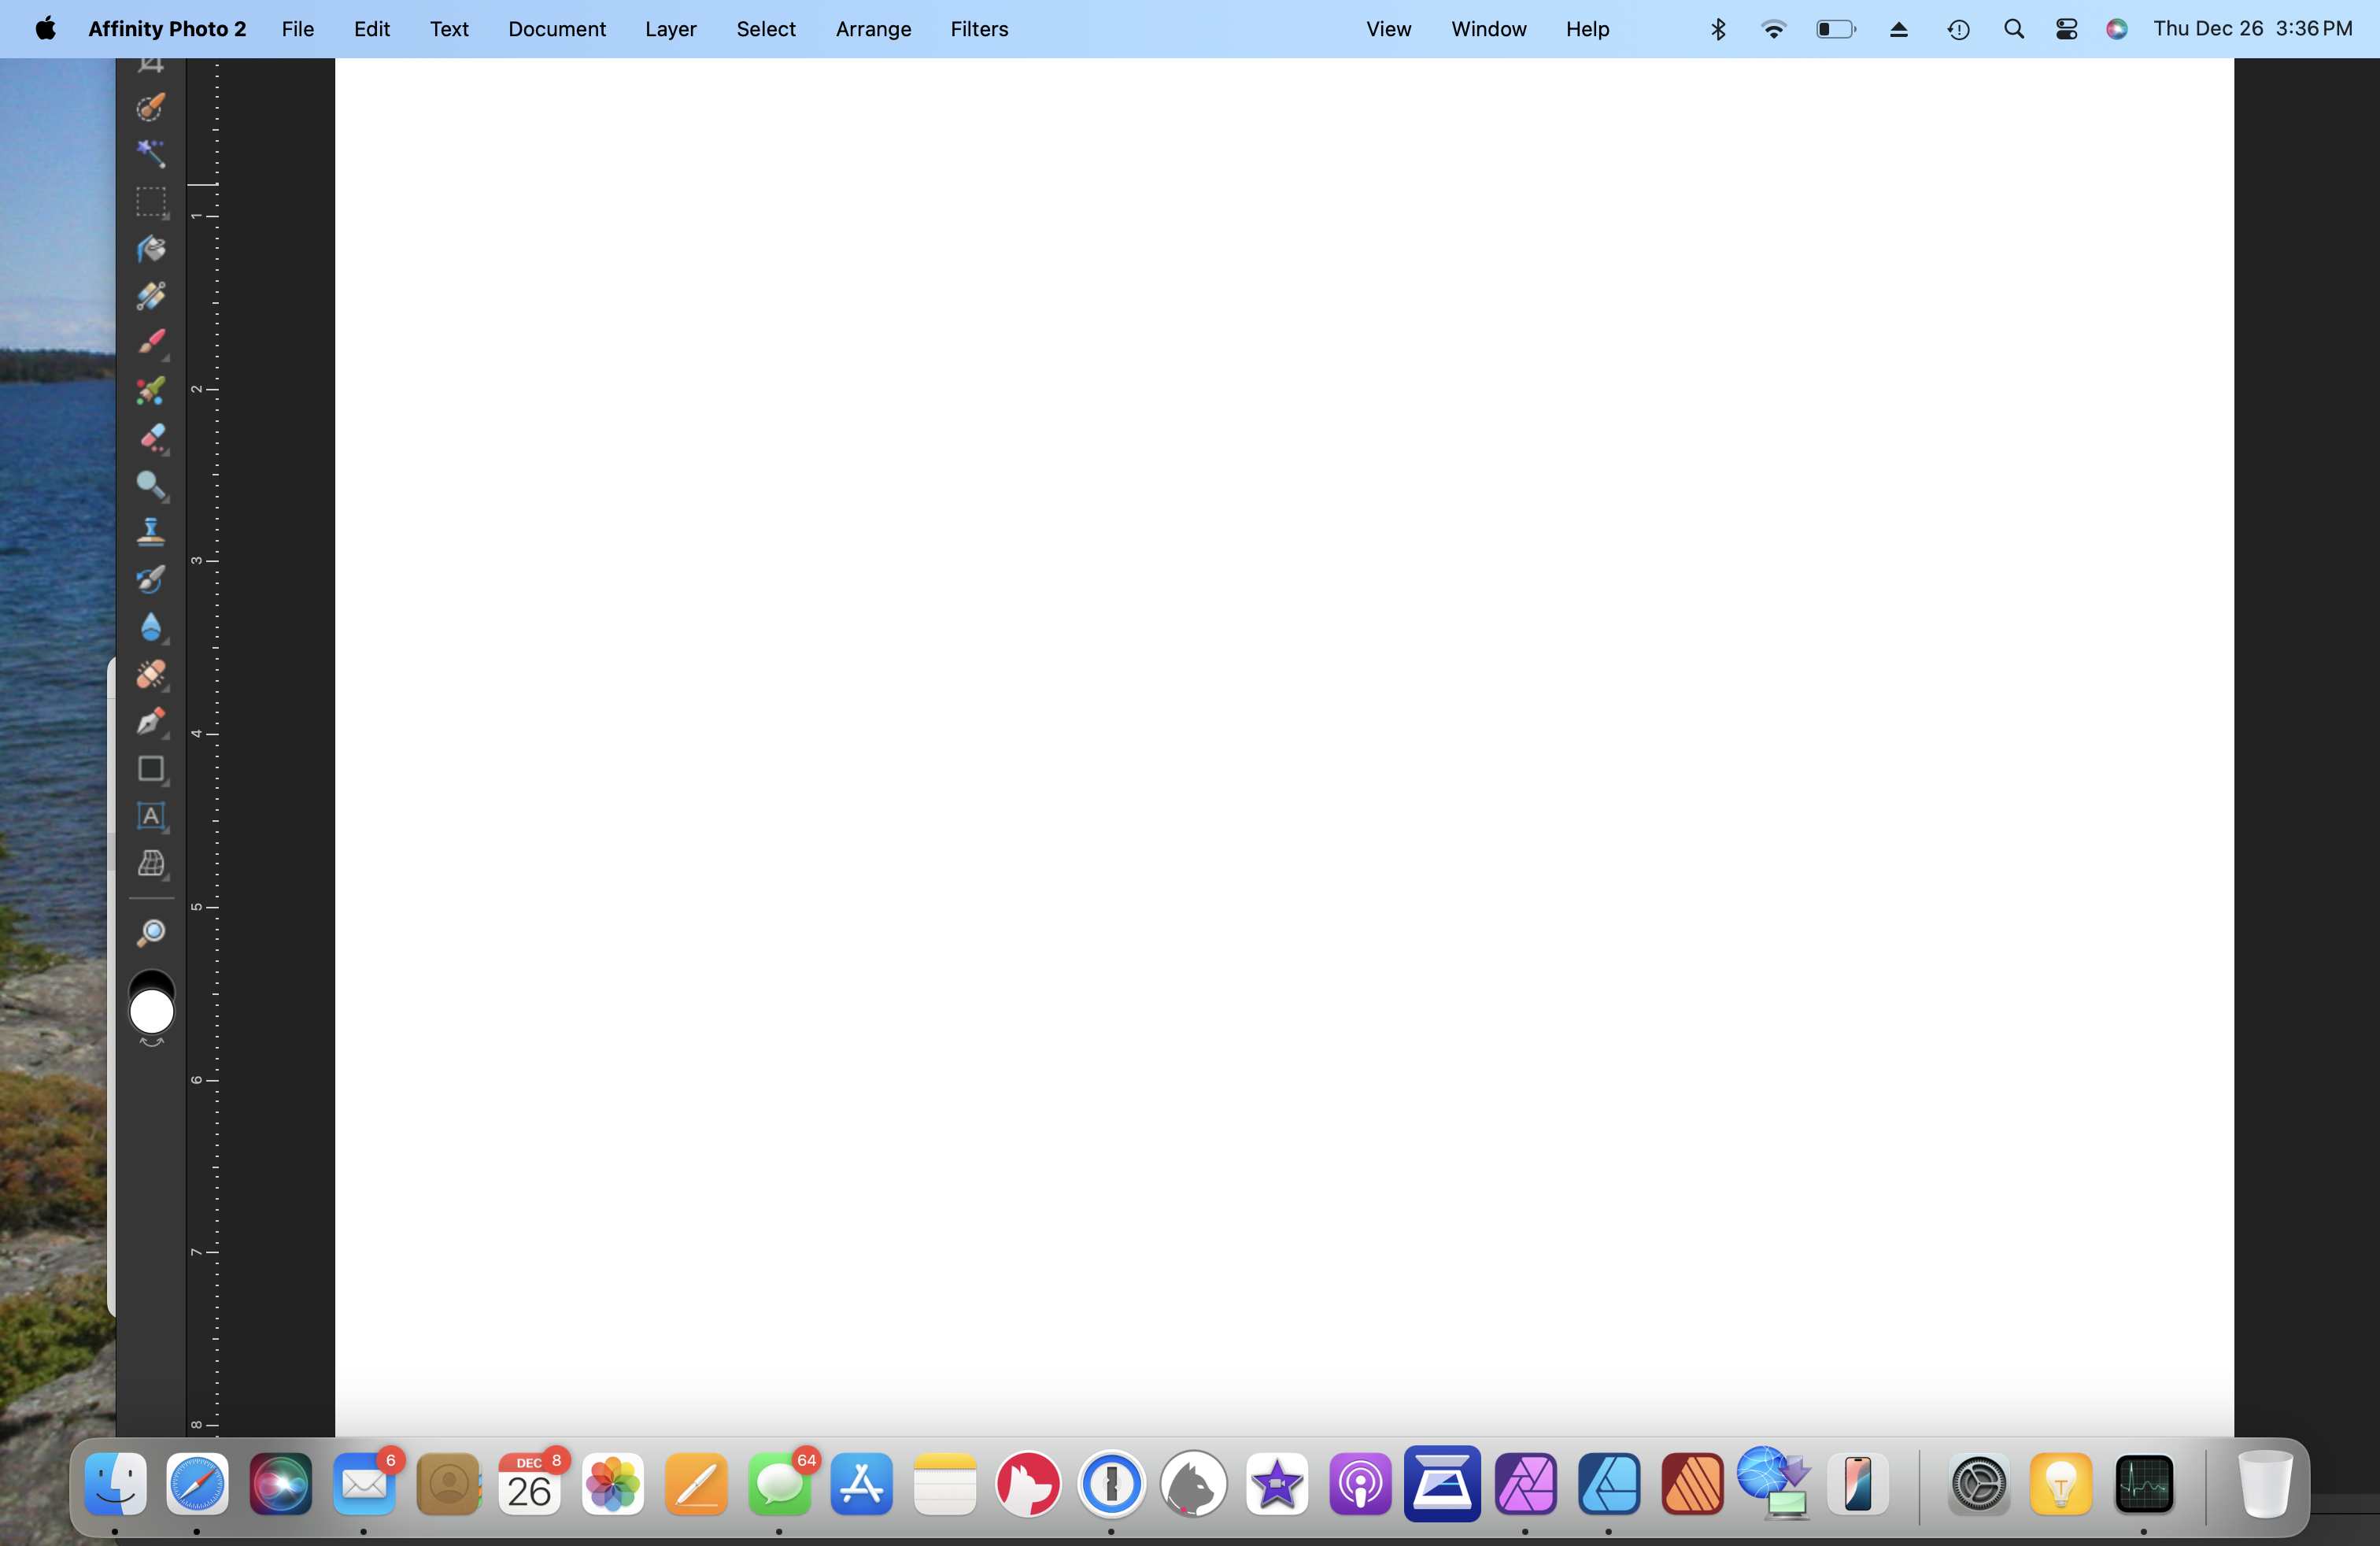
Task: Select the Flood Select magic wand tool
Action: 150,153
